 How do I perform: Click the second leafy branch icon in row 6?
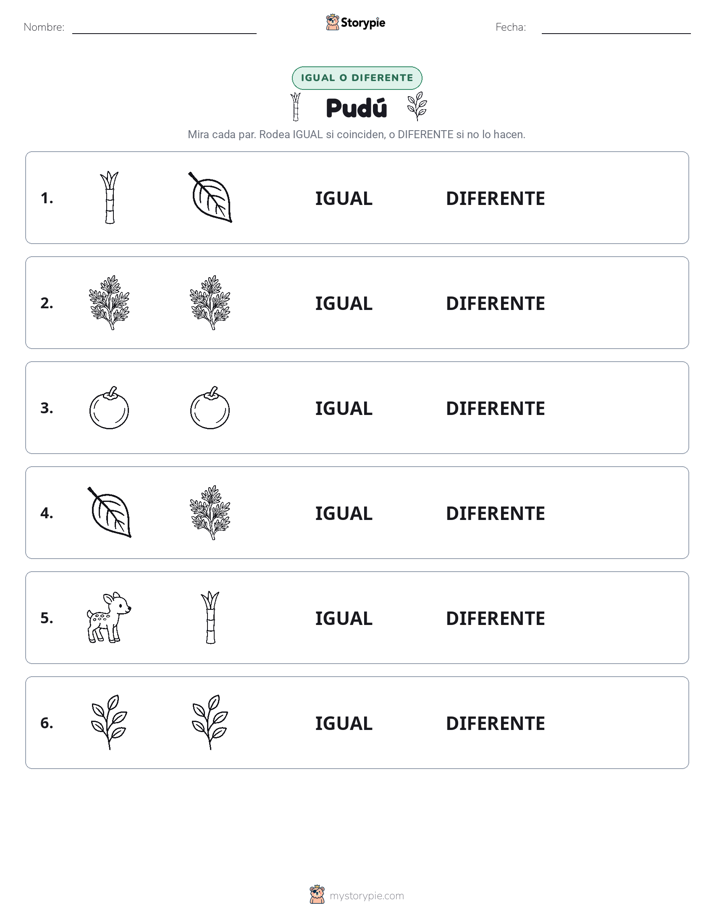coord(210,722)
